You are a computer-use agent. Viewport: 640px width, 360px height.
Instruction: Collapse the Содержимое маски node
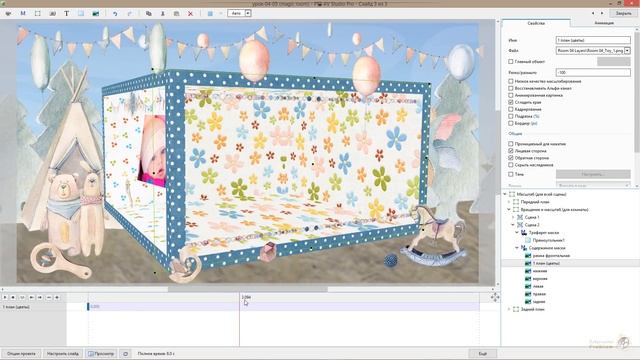tap(517, 248)
